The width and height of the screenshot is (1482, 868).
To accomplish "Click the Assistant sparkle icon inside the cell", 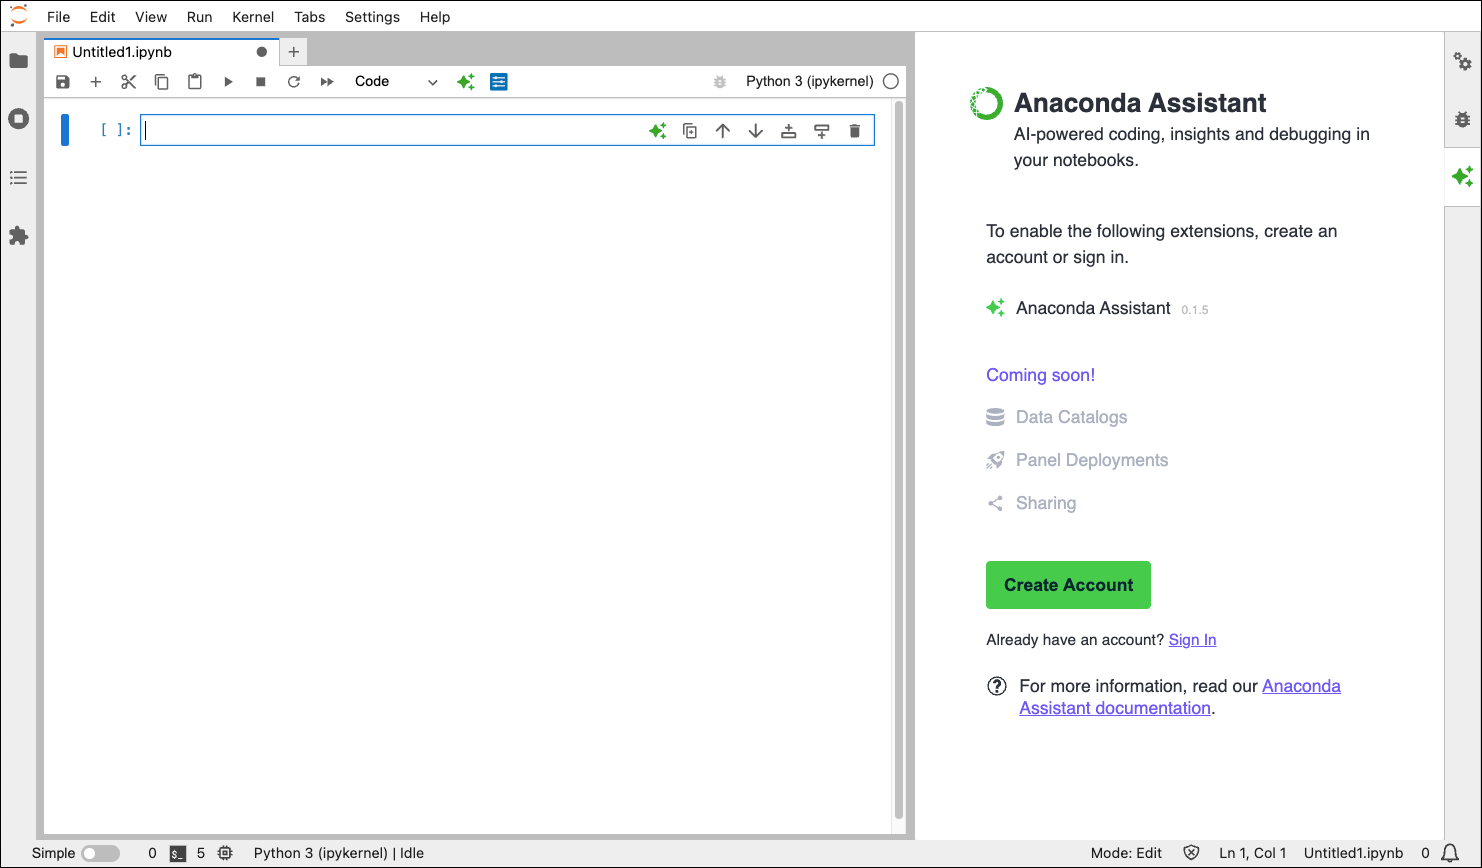I will click(x=657, y=131).
